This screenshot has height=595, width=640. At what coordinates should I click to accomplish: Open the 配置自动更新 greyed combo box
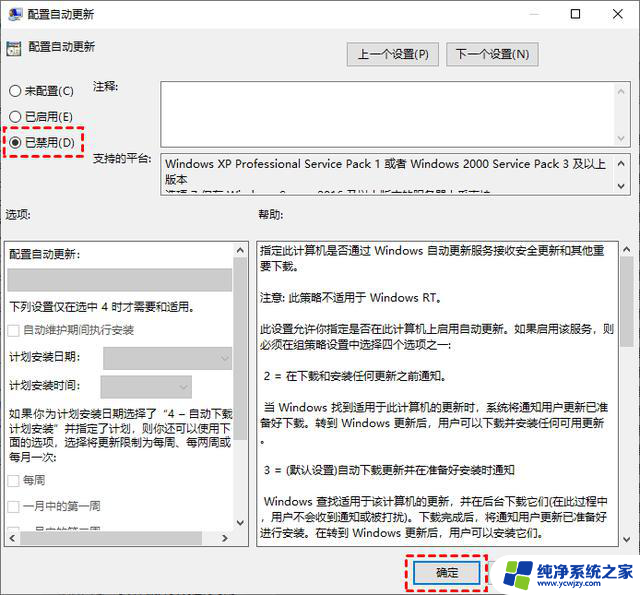pos(120,280)
